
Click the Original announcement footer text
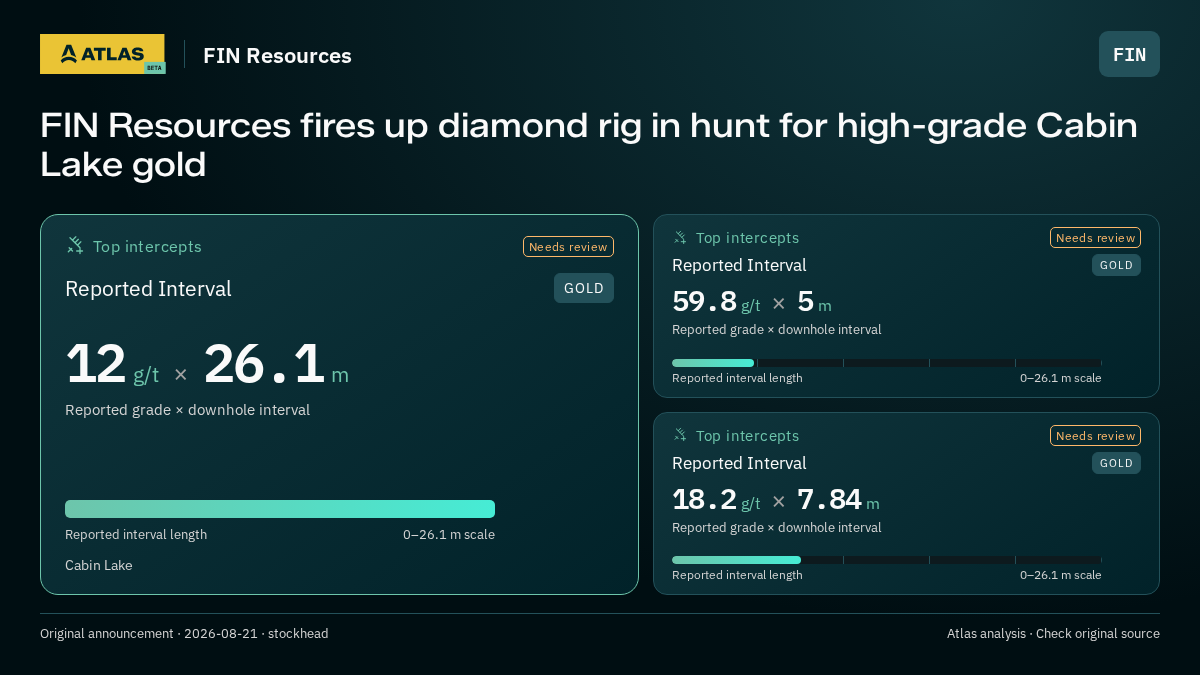[x=184, y=633]
